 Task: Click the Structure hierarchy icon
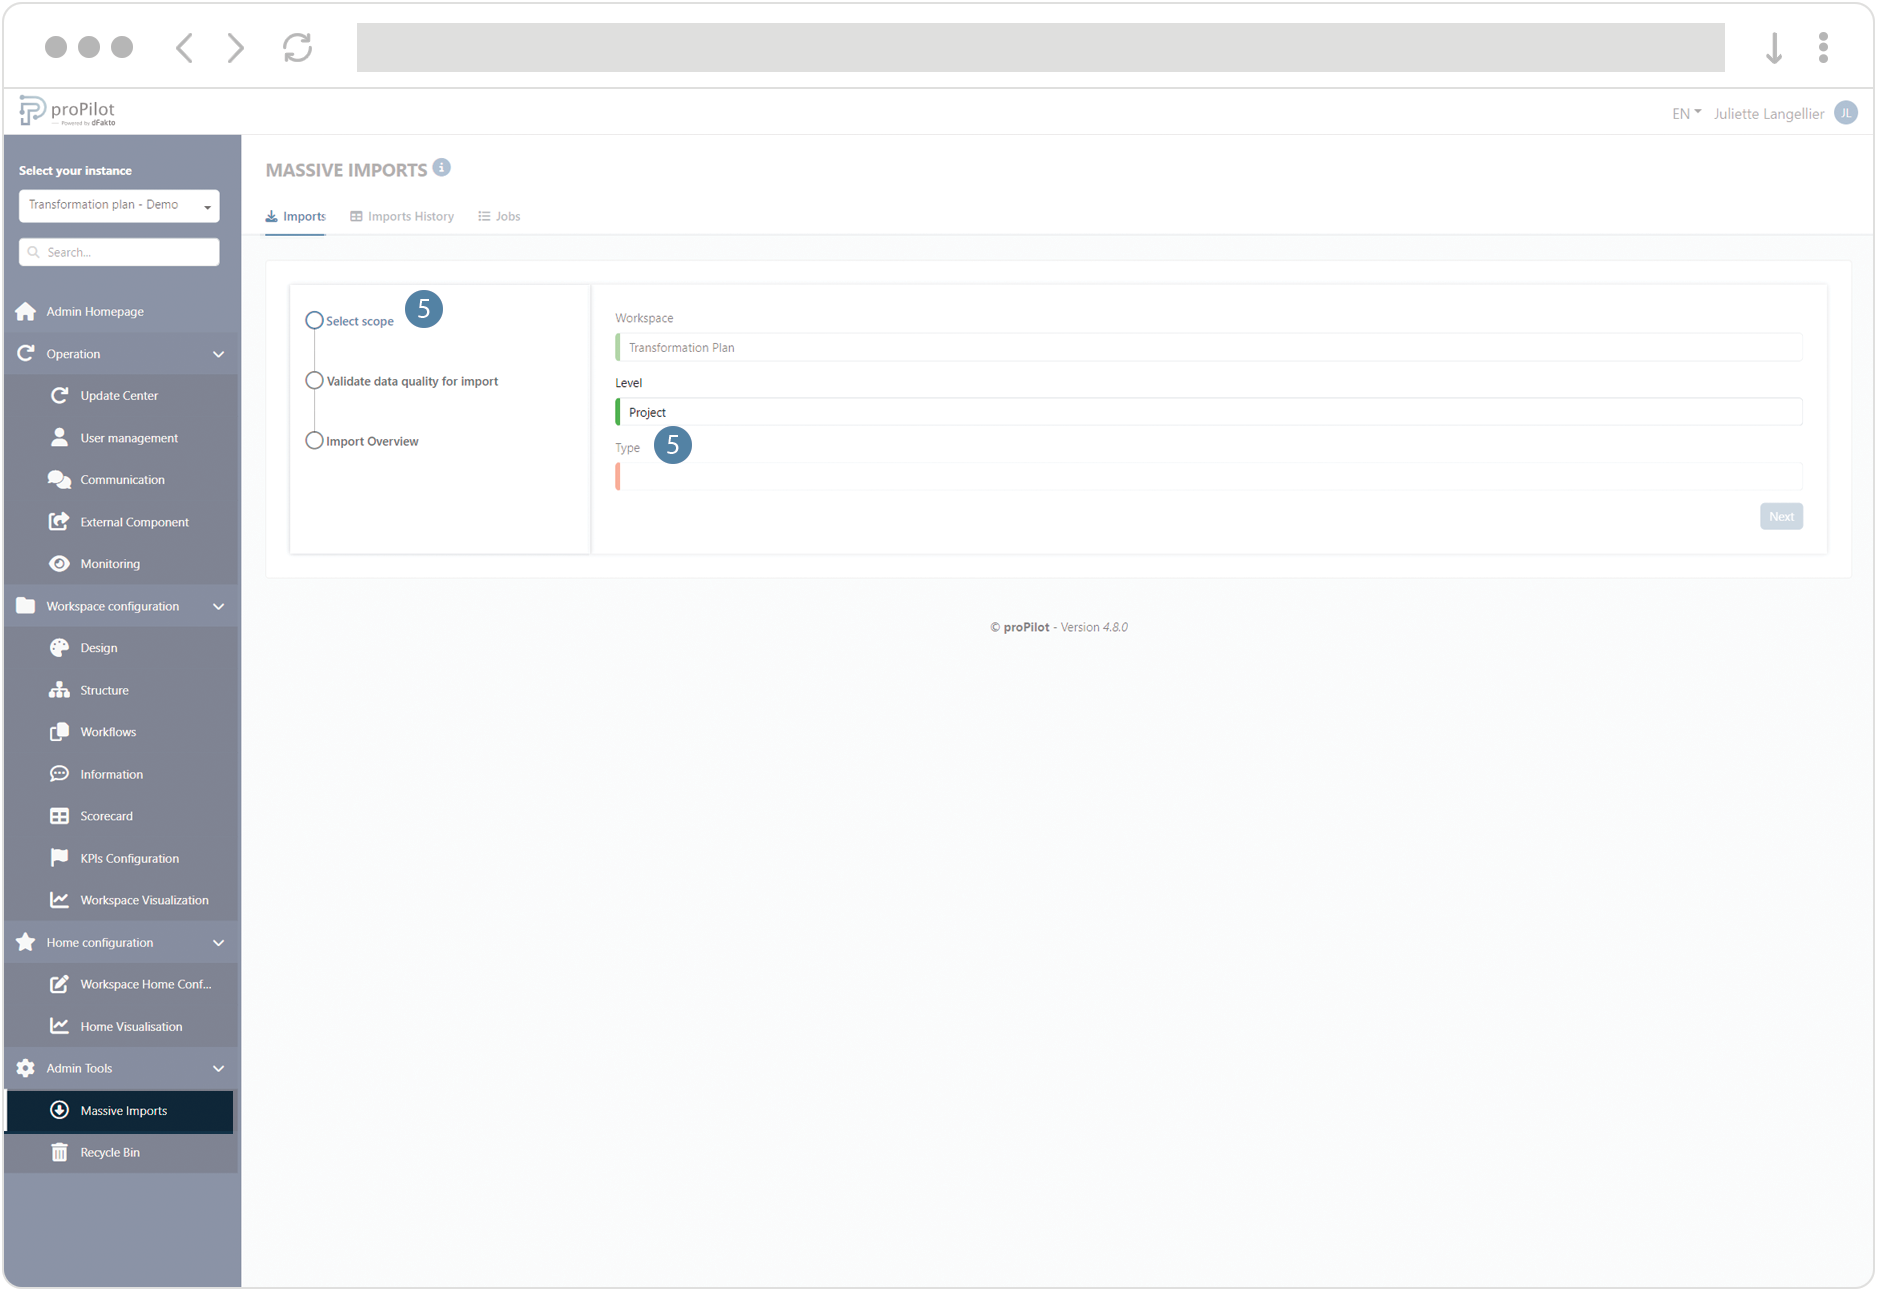(60, 690)
